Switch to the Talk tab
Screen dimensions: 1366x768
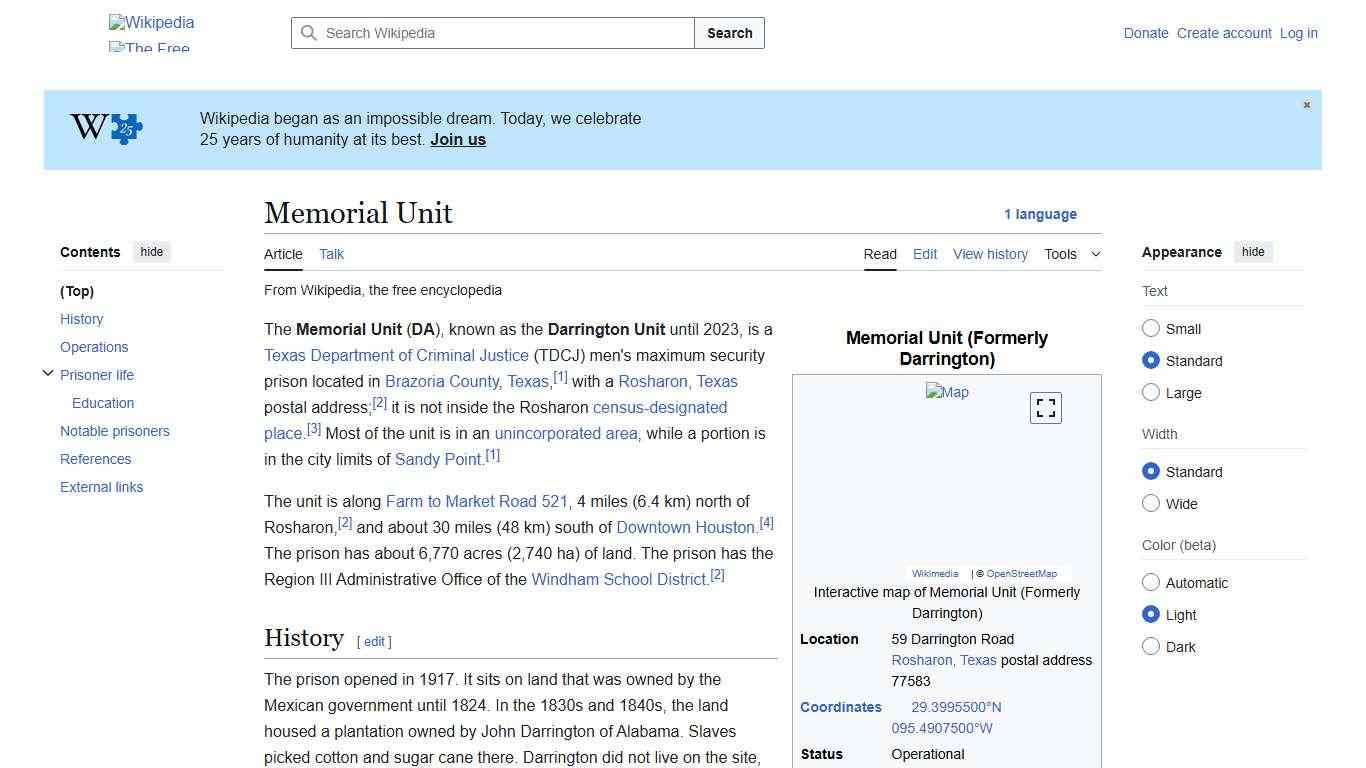click(x=331, y=254)
